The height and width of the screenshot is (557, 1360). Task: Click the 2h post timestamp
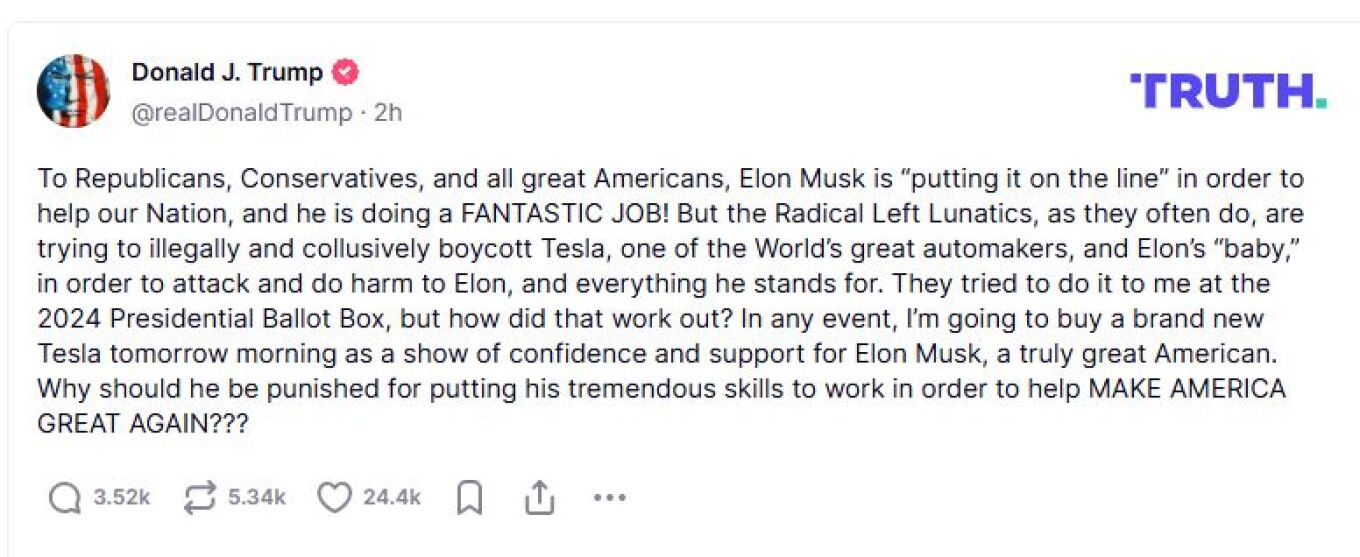pyautogui.click(x=388, y=113)
